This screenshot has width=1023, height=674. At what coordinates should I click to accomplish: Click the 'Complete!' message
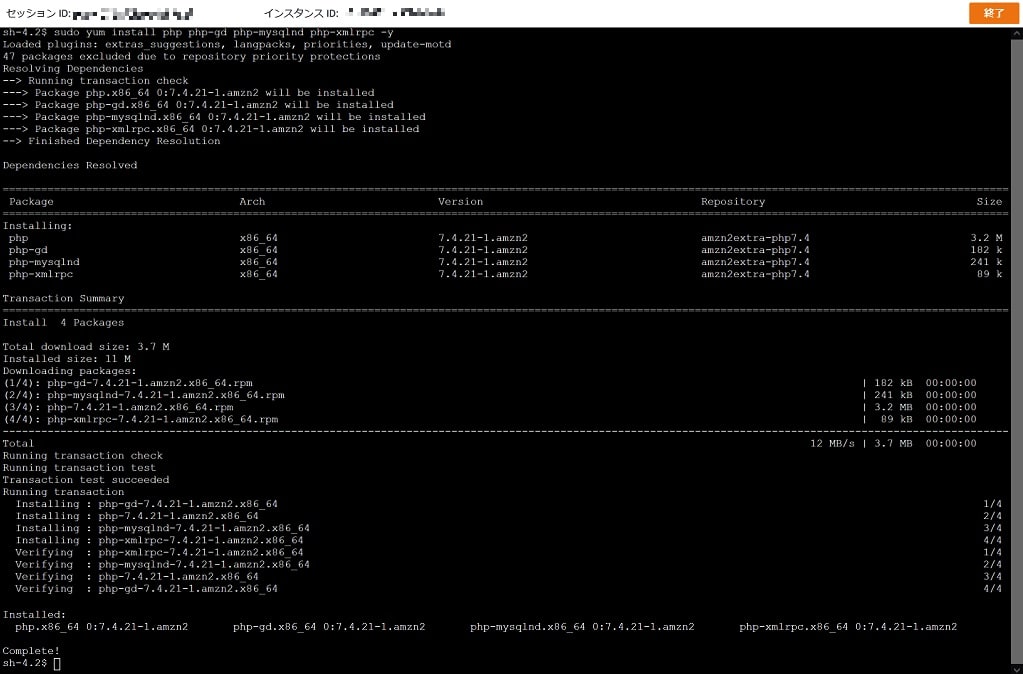point(31,651)
